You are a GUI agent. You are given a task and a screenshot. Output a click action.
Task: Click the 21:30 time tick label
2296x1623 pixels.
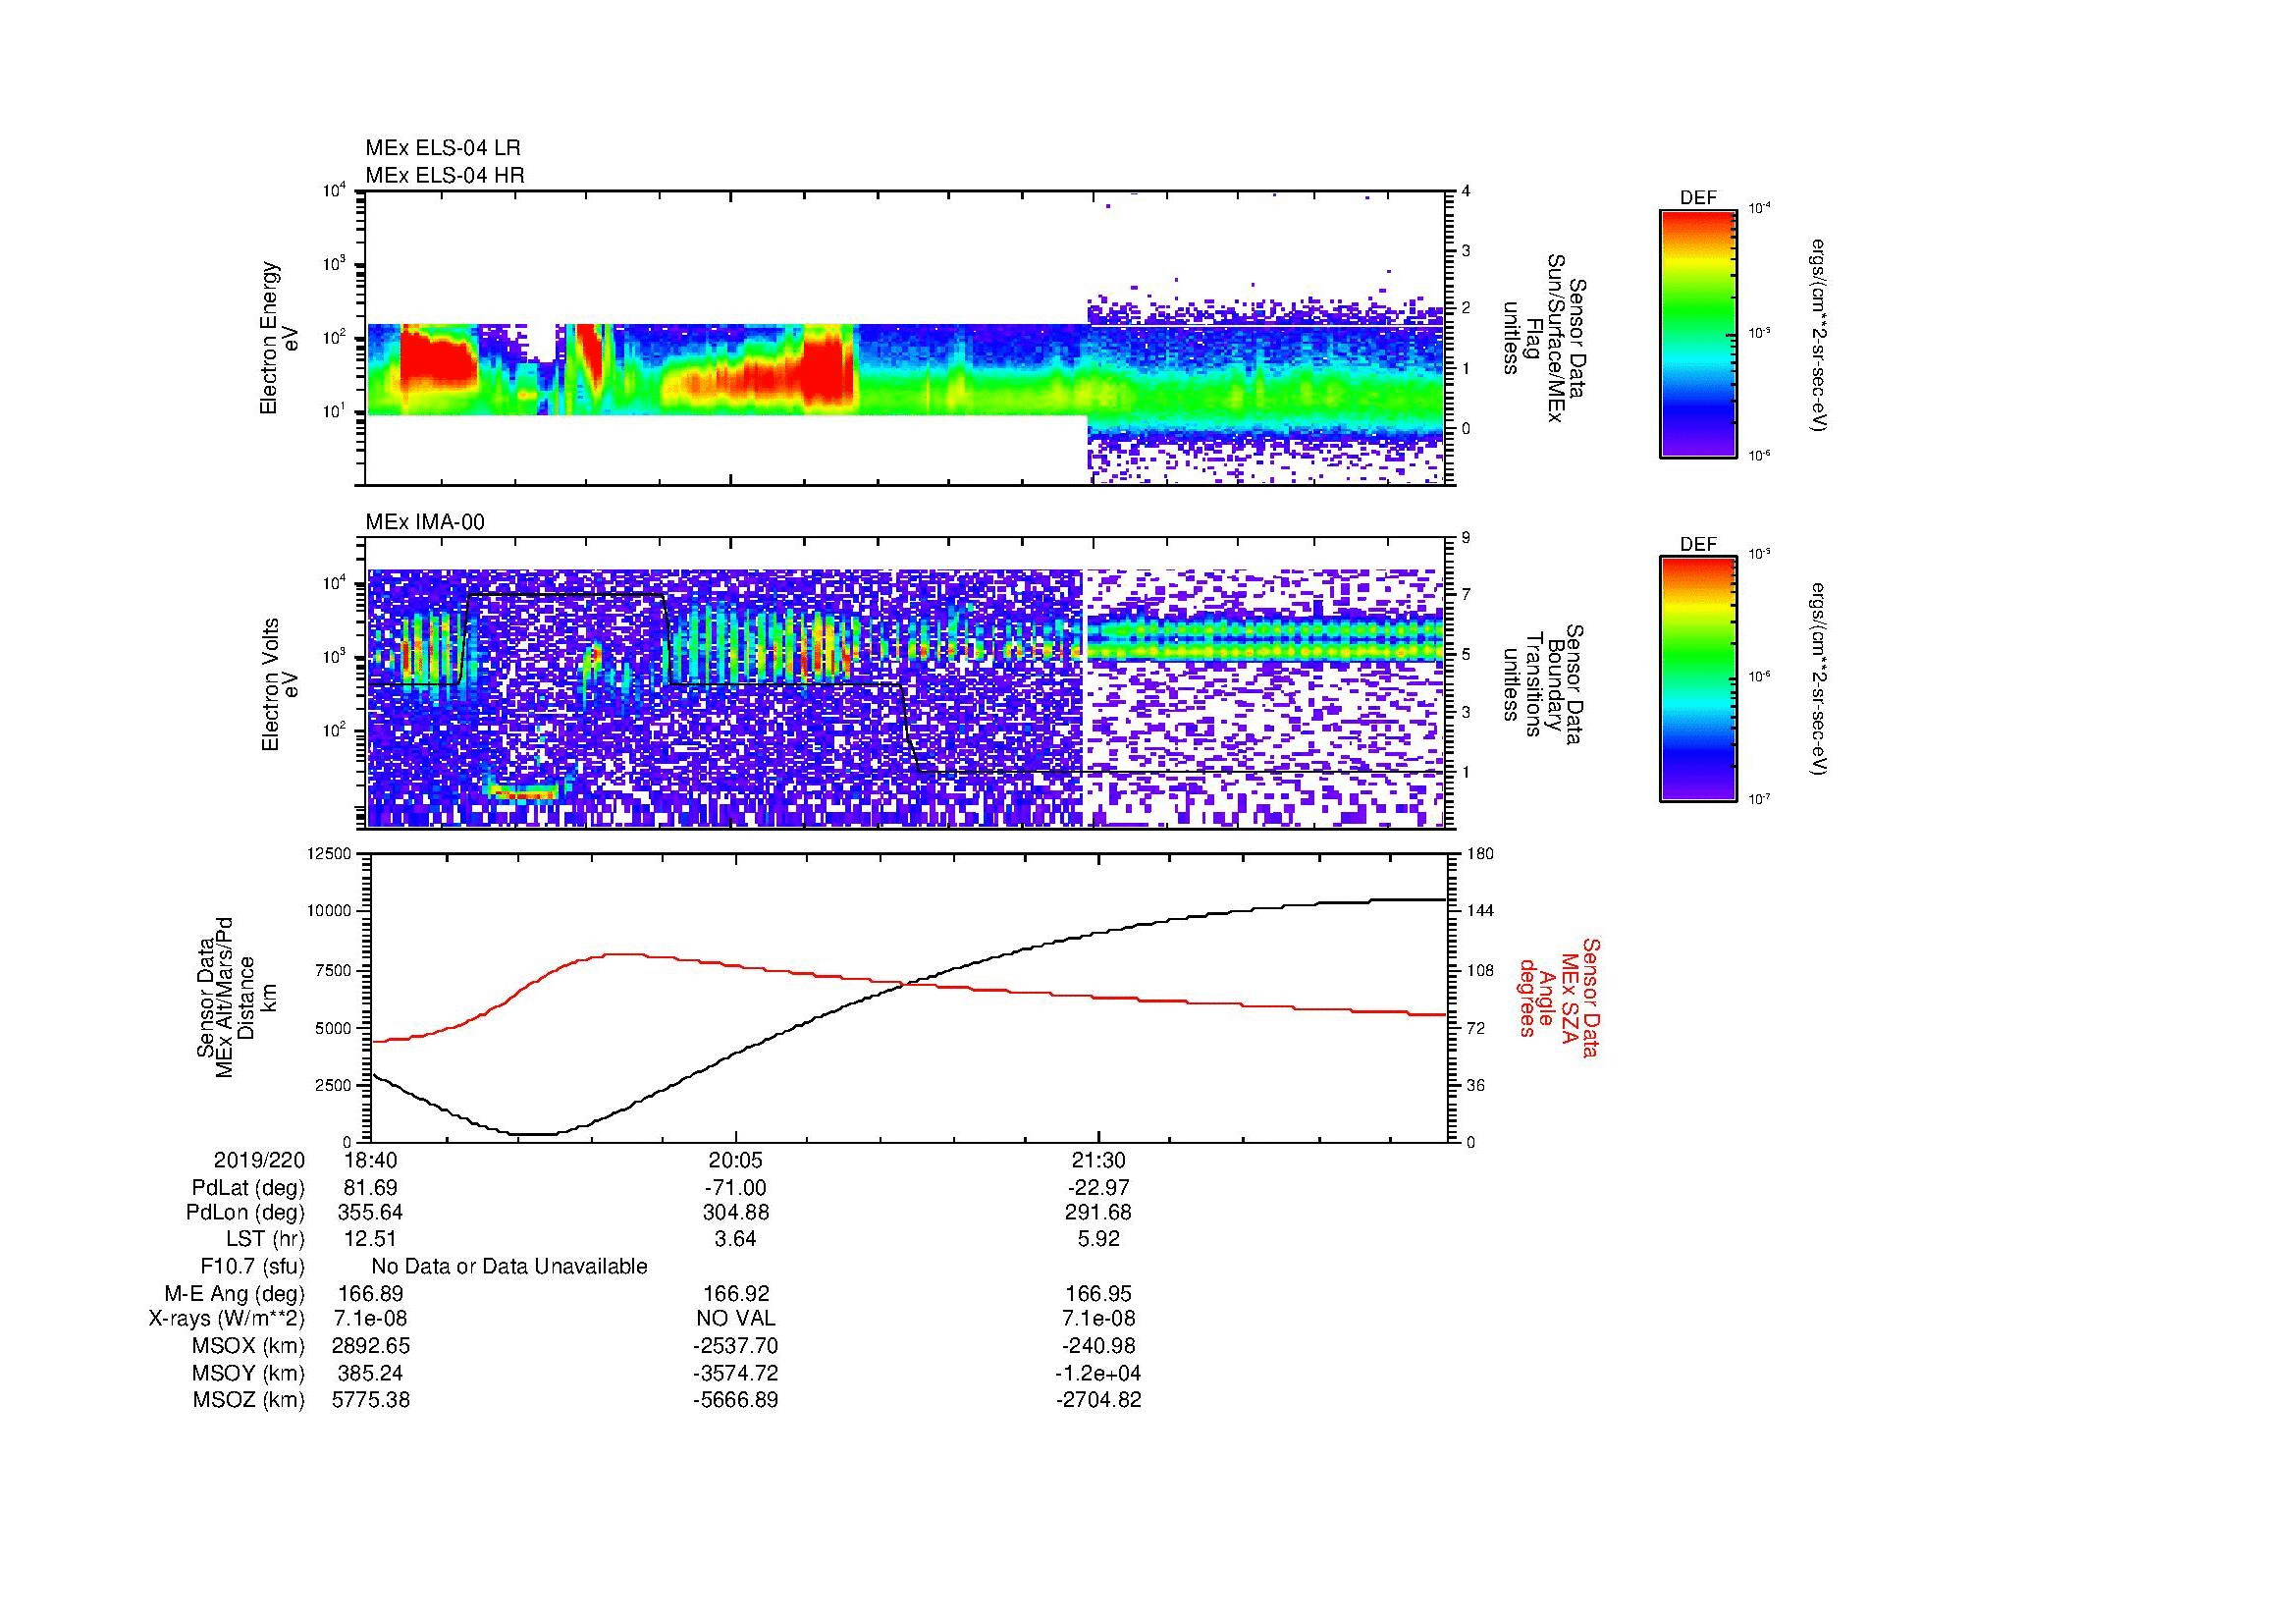(x=1098, y=1161)
